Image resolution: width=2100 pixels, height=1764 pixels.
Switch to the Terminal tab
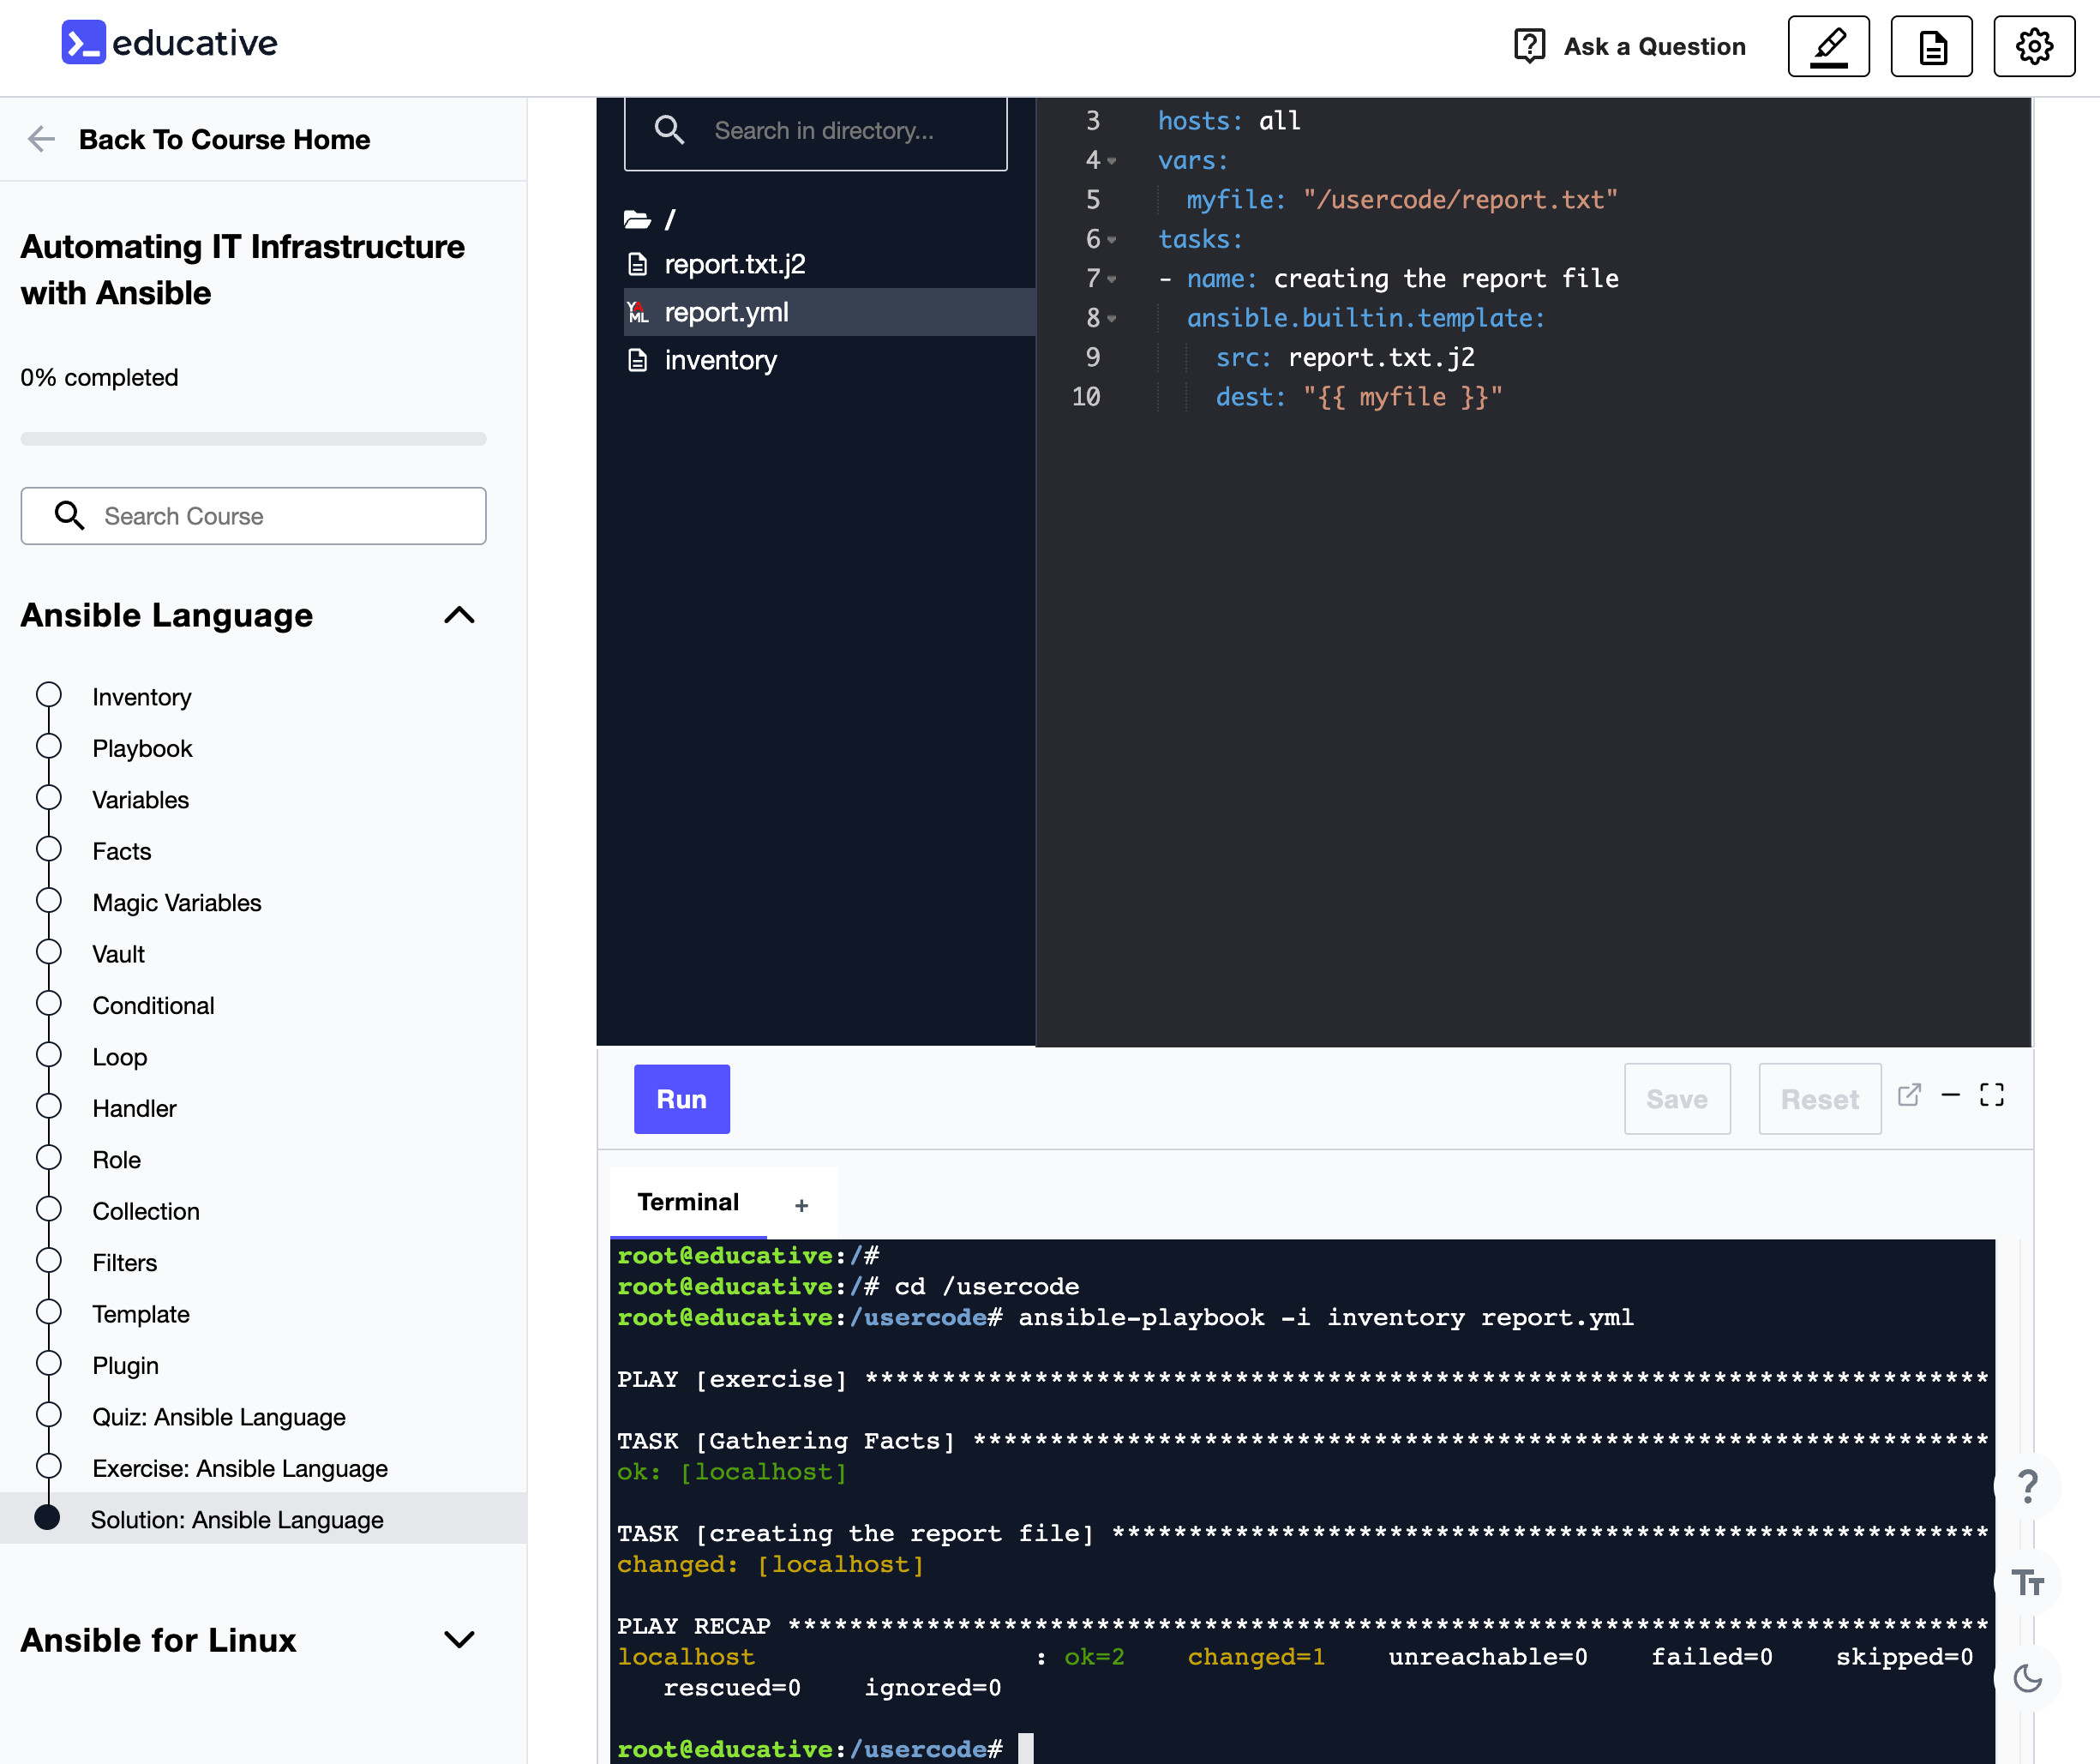[688, 1202]
